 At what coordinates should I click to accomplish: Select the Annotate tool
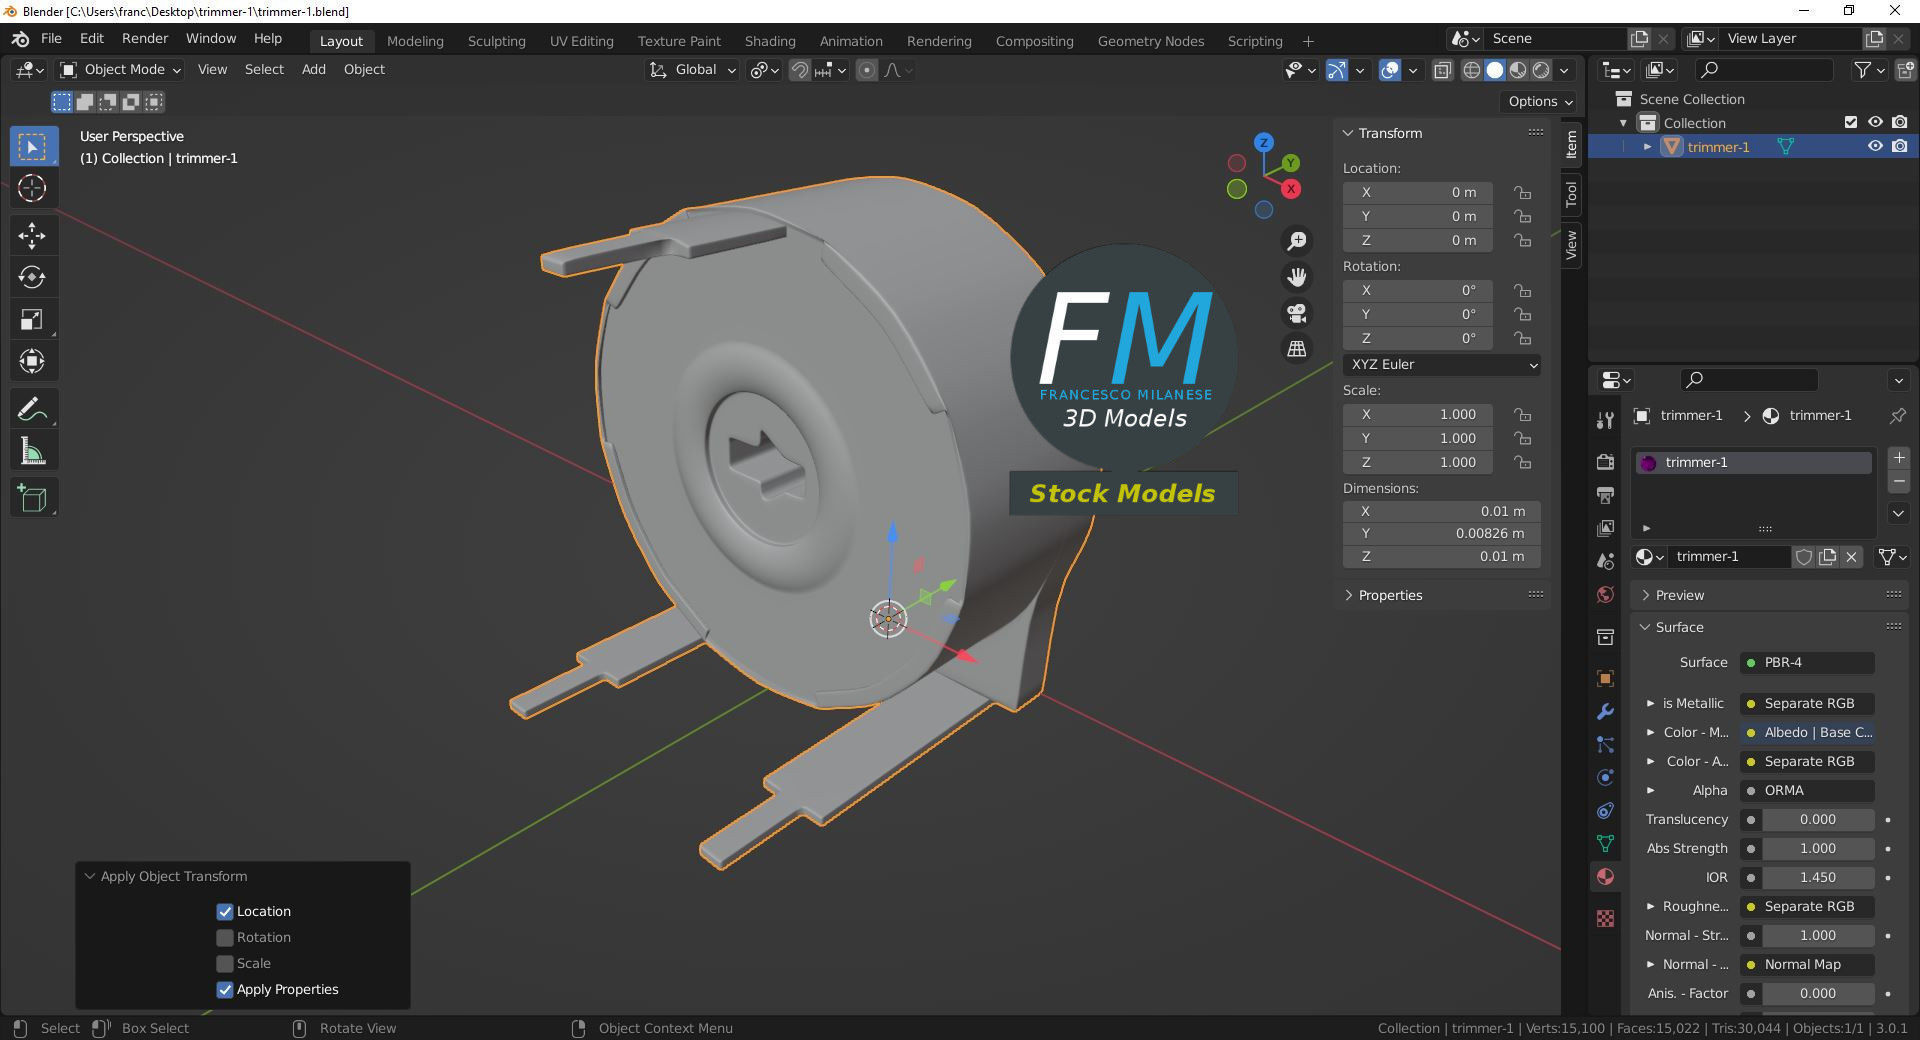(x=32, y=409)
